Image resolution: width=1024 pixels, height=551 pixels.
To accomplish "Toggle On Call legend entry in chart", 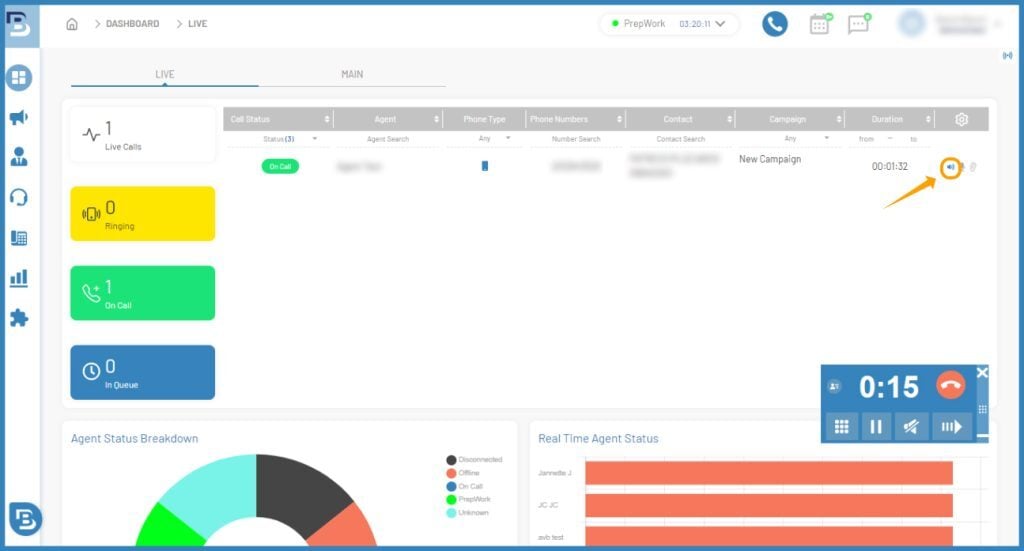I will [465, 486].
